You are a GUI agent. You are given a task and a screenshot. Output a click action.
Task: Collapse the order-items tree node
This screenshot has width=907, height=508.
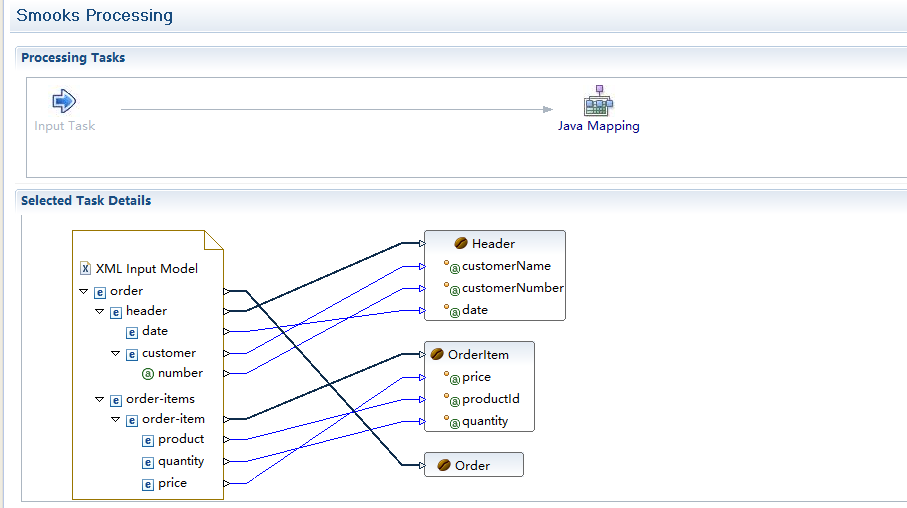click(x=99, y=399)
